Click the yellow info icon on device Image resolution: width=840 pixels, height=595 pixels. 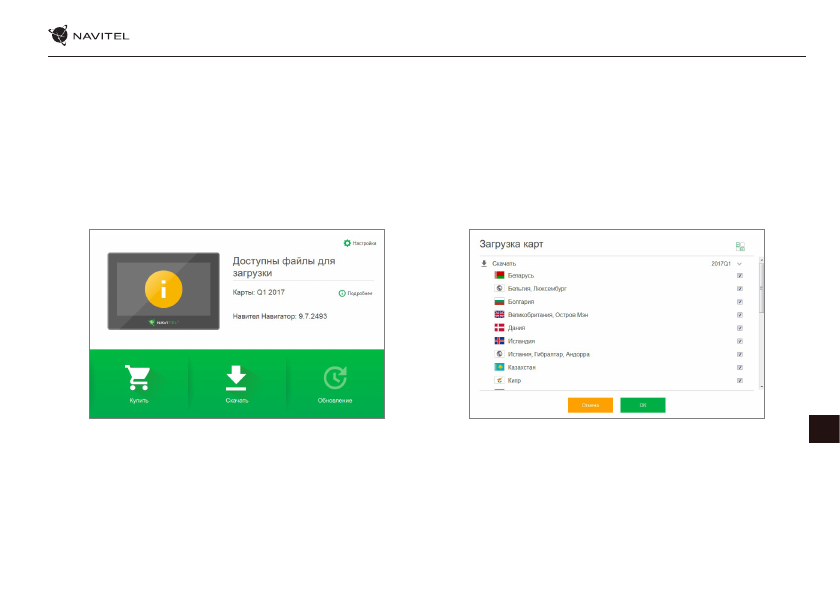[x=163, y=287]
